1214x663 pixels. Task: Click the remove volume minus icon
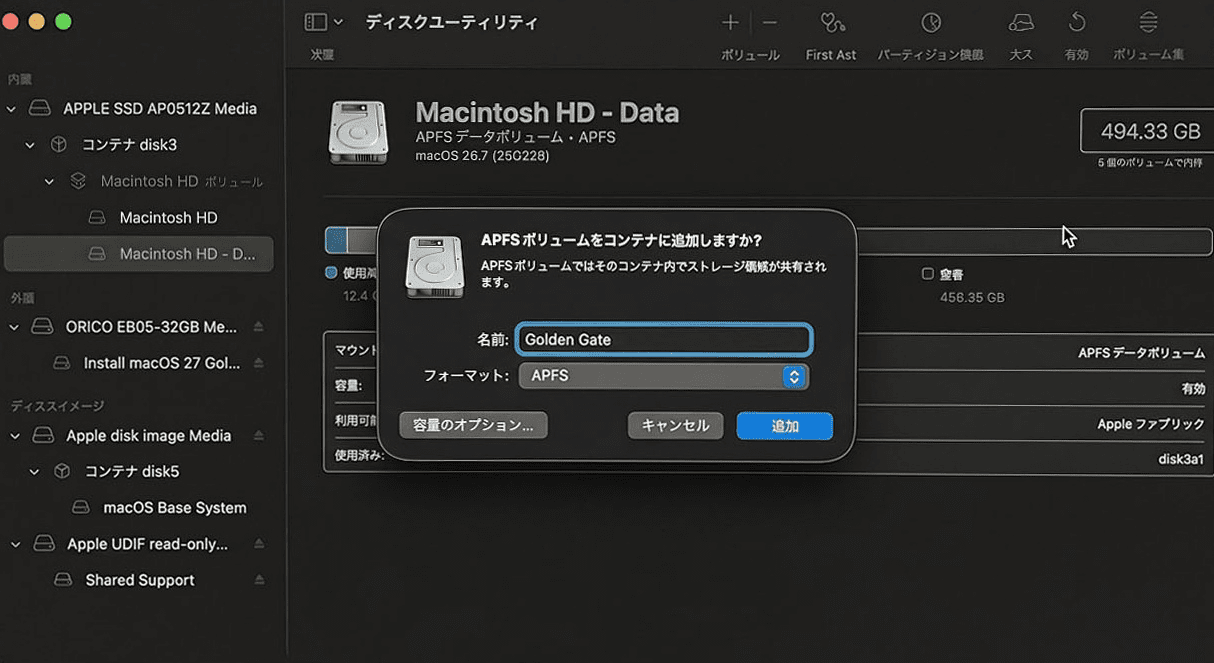click(769, 22)
